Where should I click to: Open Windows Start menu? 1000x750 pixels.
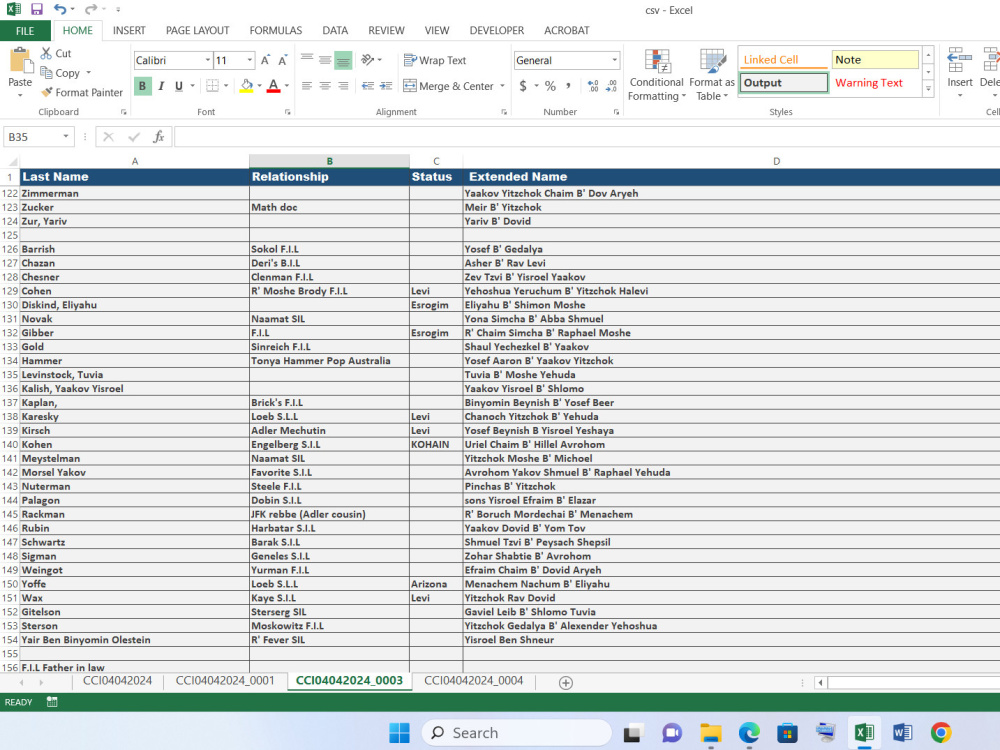[x=399, y=733]
